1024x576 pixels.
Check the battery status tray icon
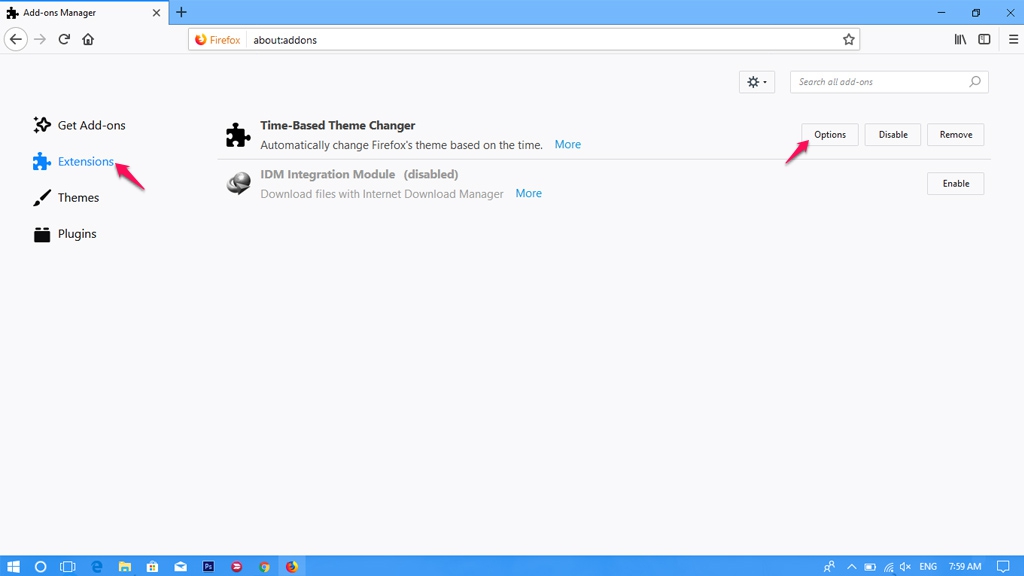coord(870,566)
